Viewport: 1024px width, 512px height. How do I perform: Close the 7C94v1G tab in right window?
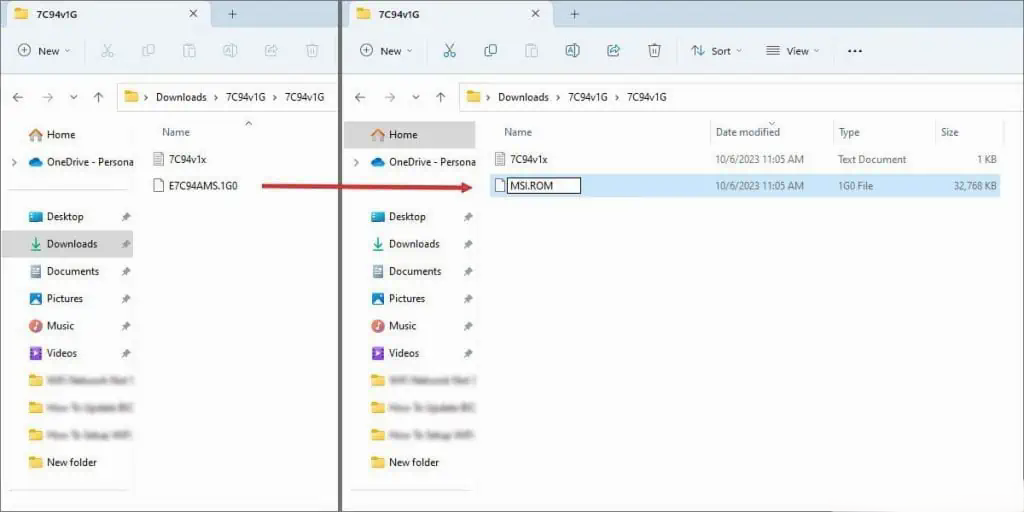[x=535, y=14]
